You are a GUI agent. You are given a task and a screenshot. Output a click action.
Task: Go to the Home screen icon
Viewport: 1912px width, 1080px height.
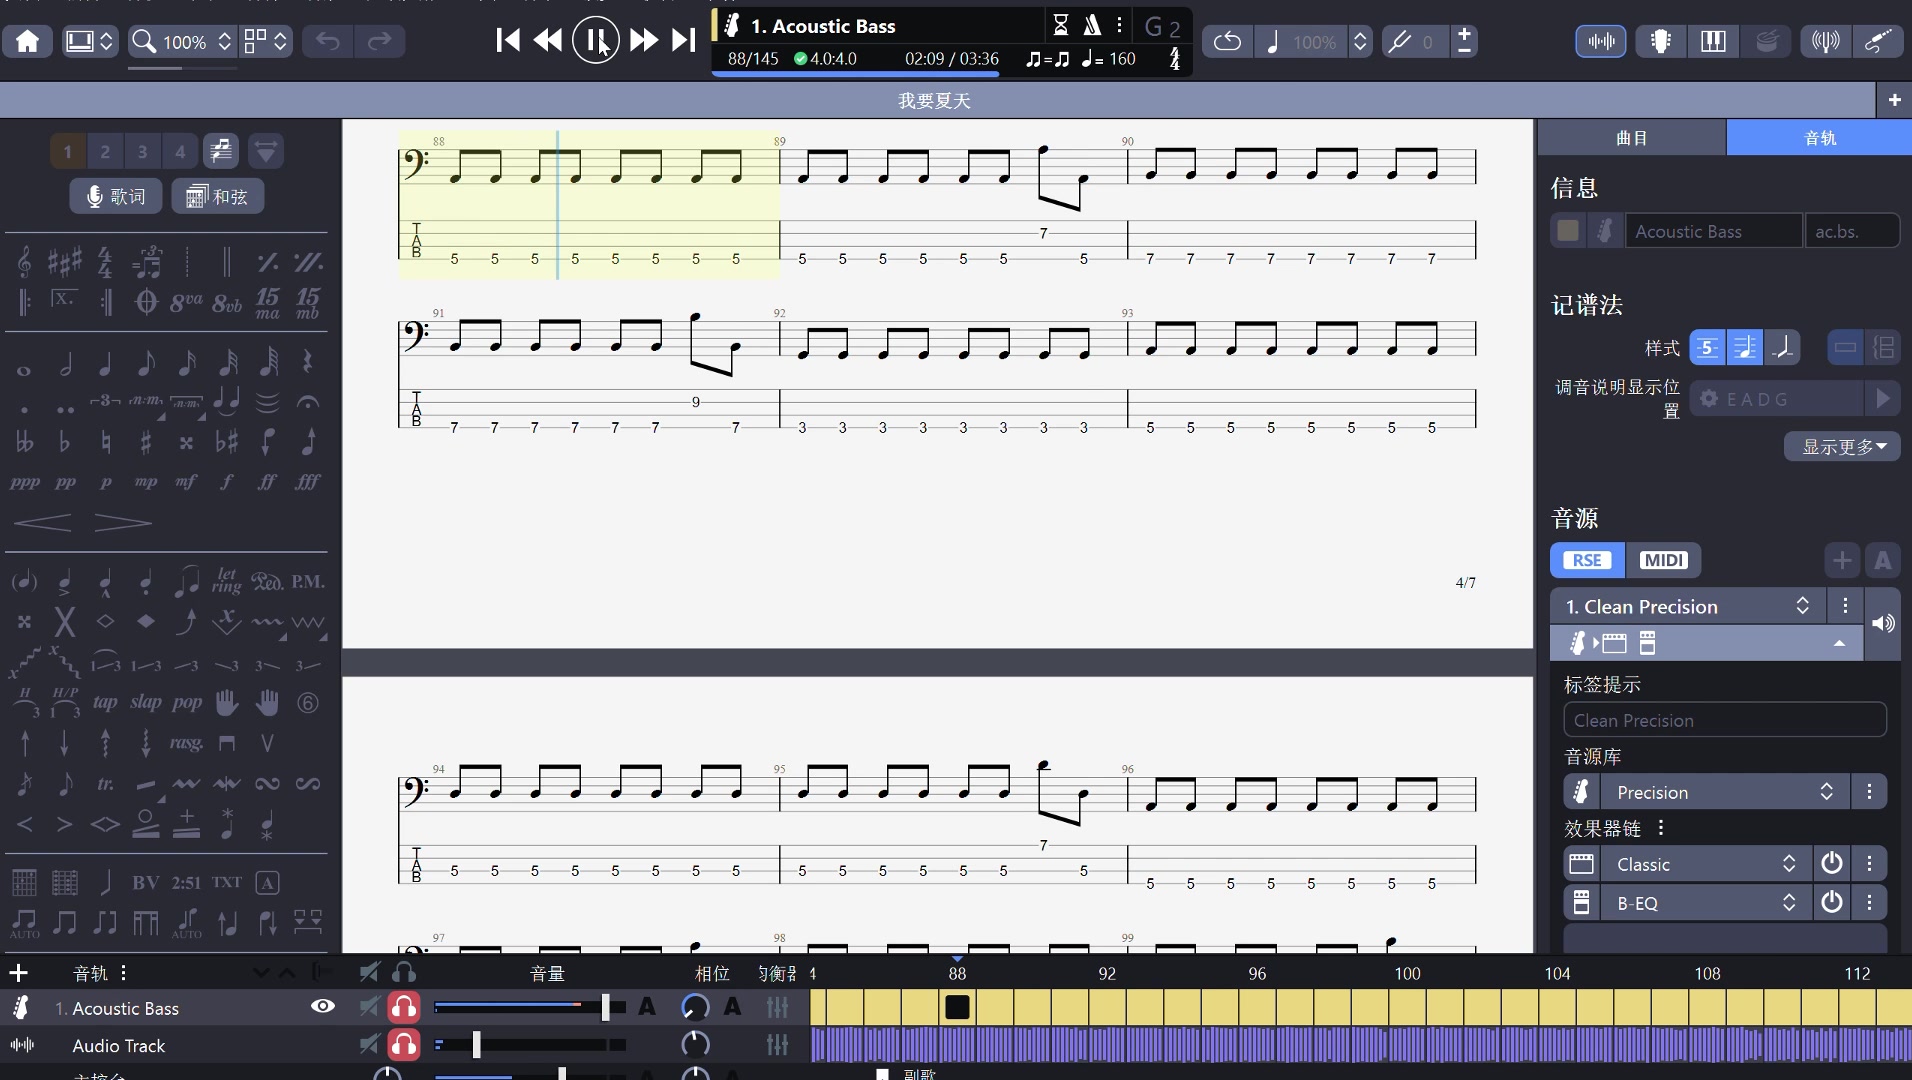pos(28,41)
